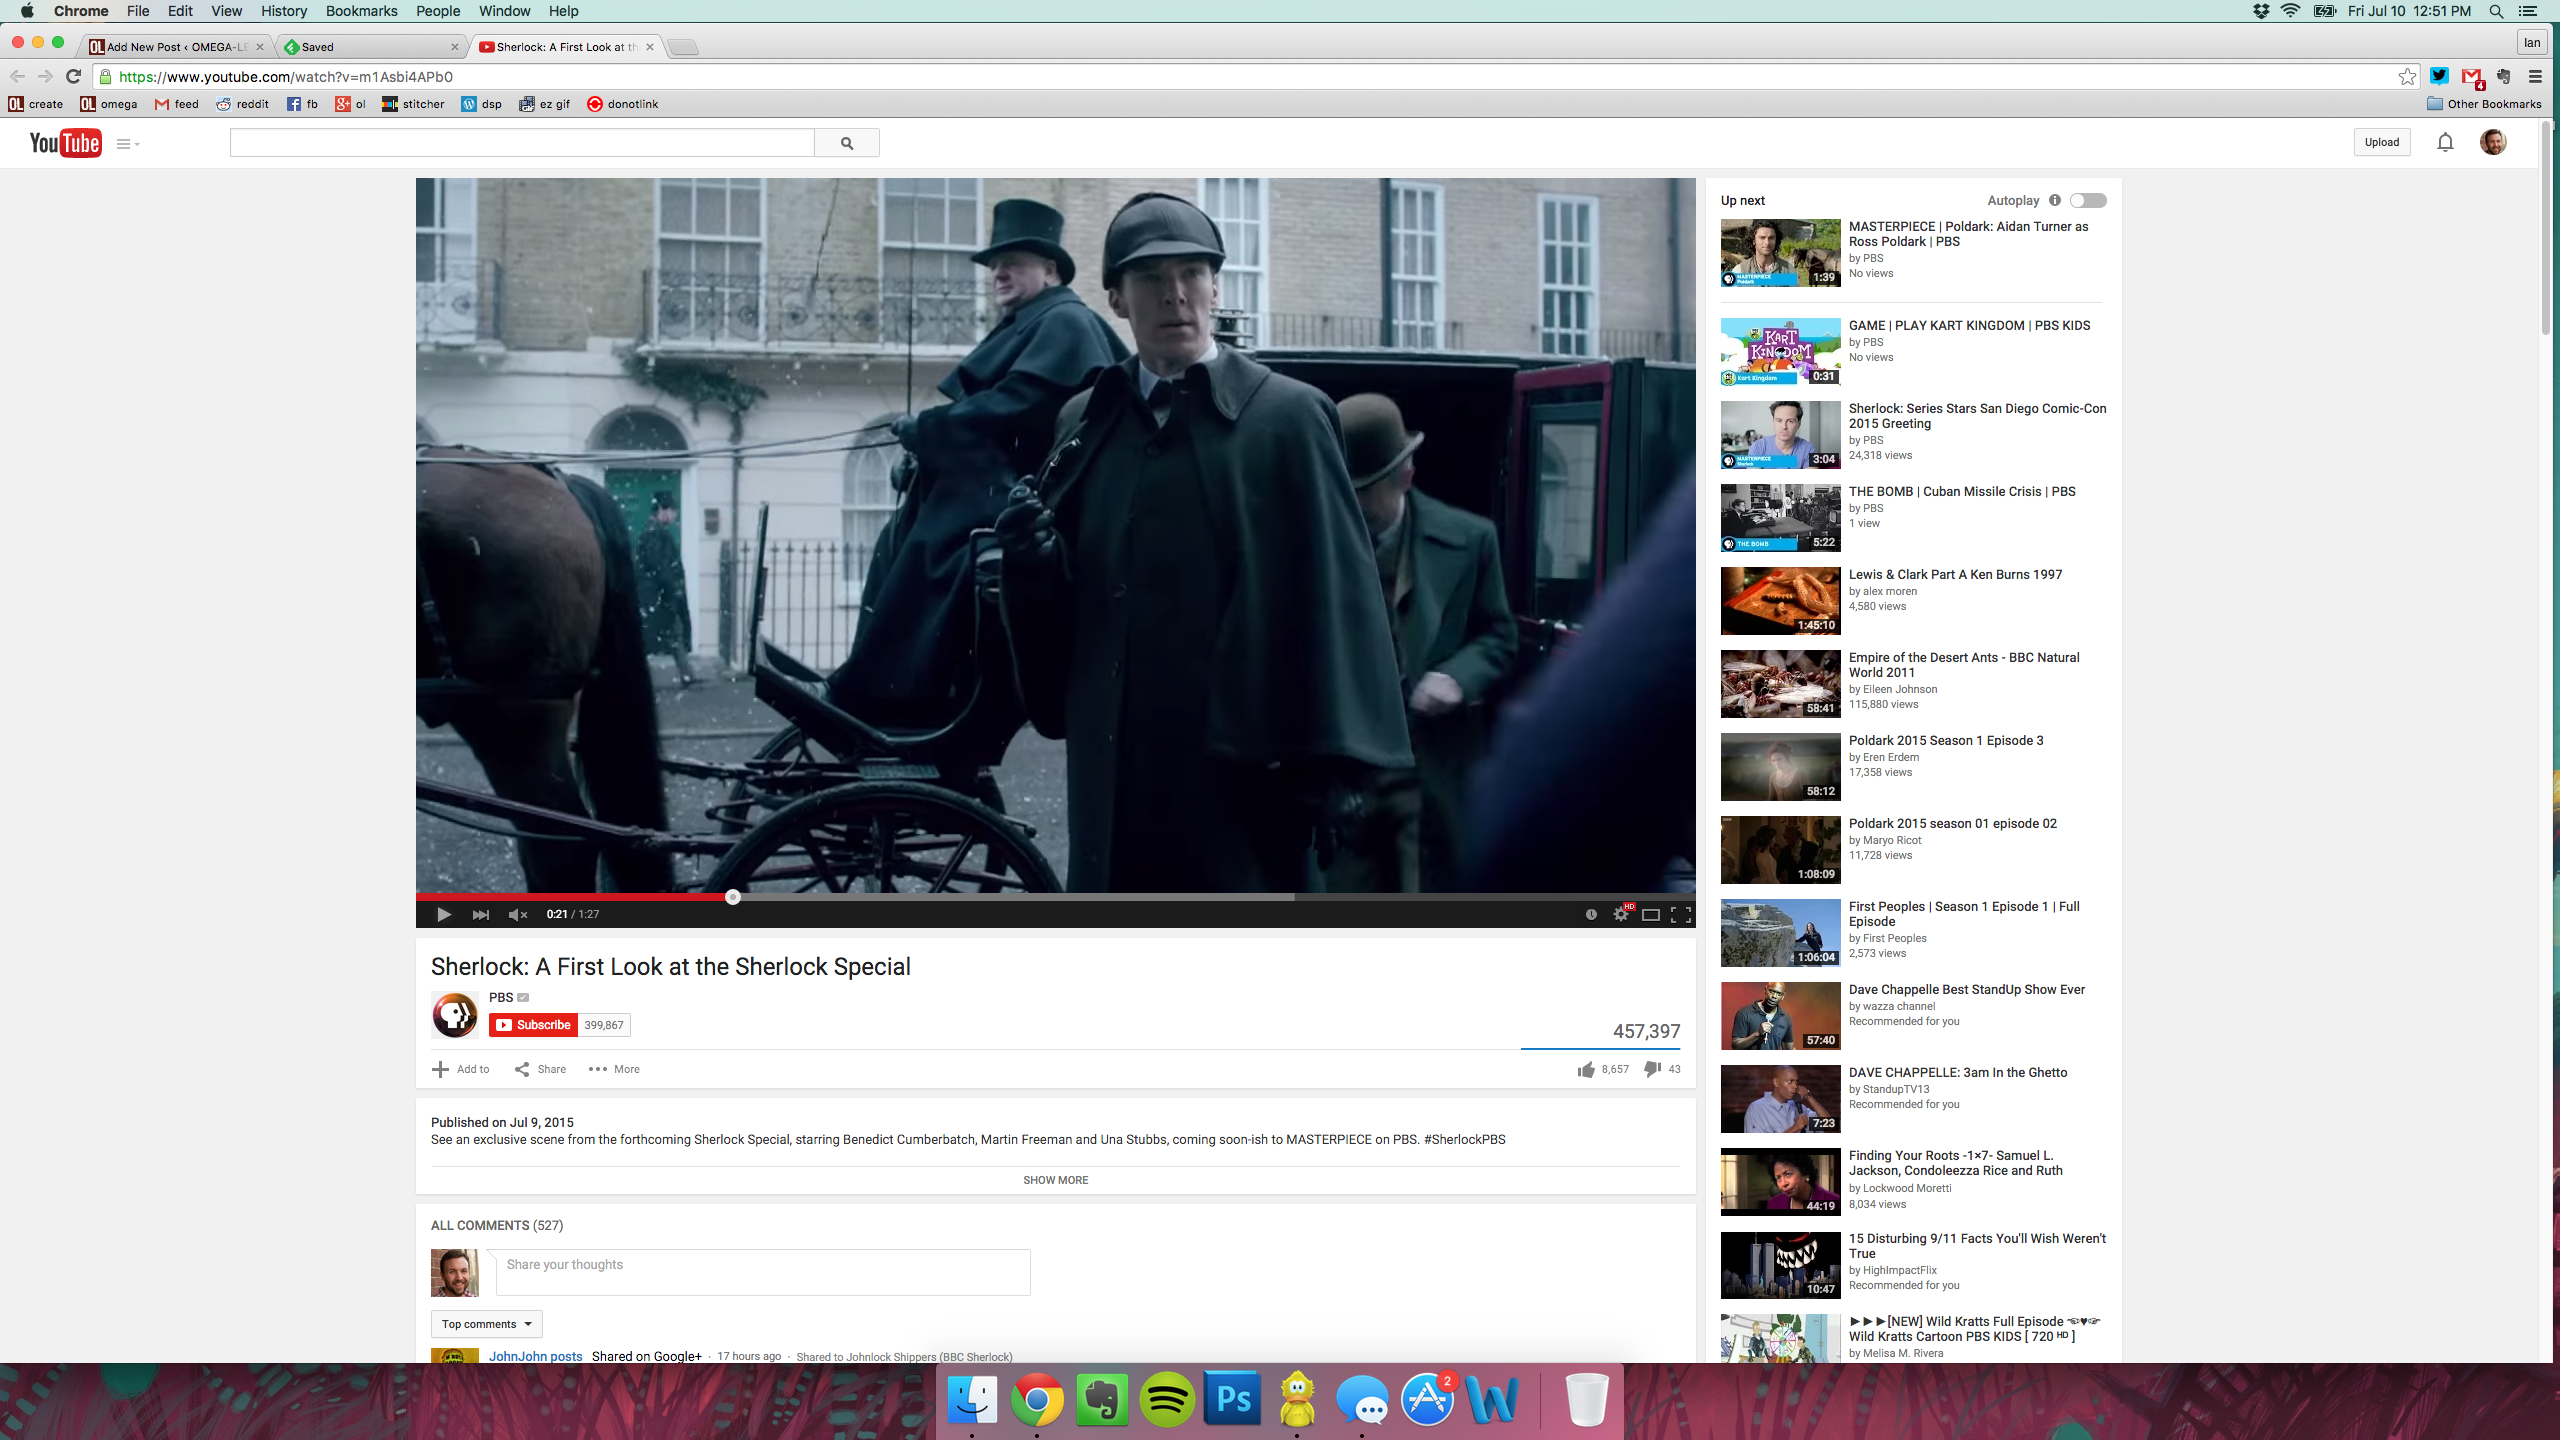Viewport: 2560px width, 1440px height.
Task: Open the More actions menu
Action: 615,1069
